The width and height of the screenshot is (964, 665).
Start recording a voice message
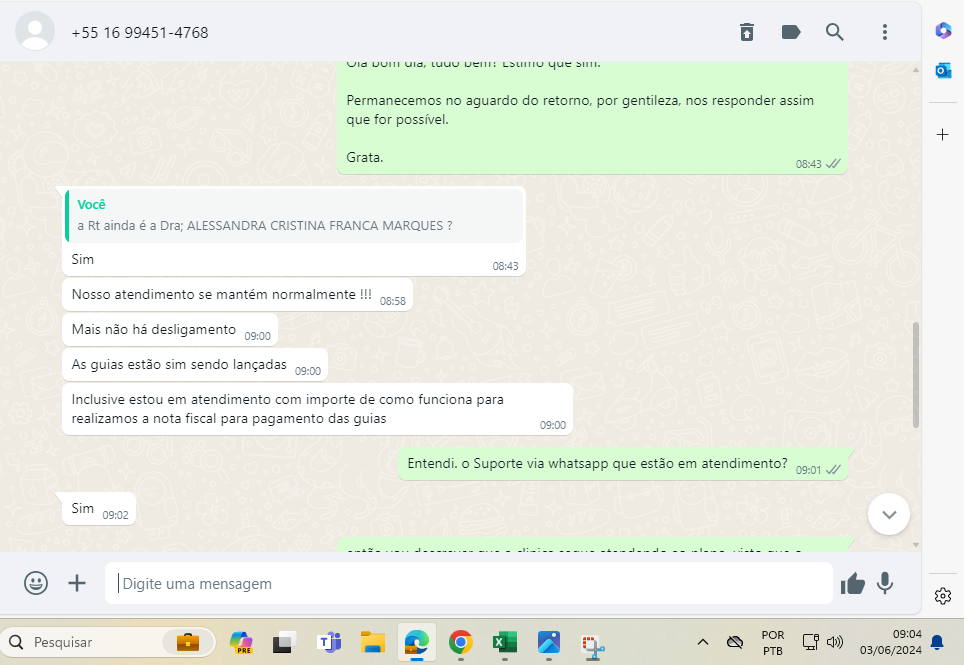885,583
